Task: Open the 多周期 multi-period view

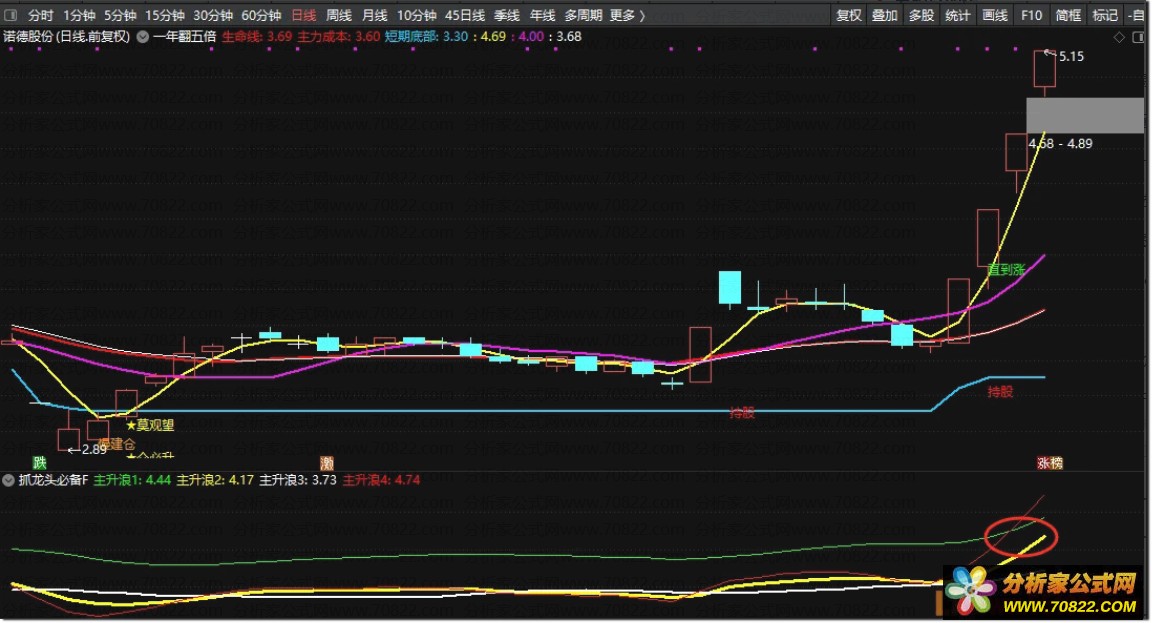Action: click(583, 15)
